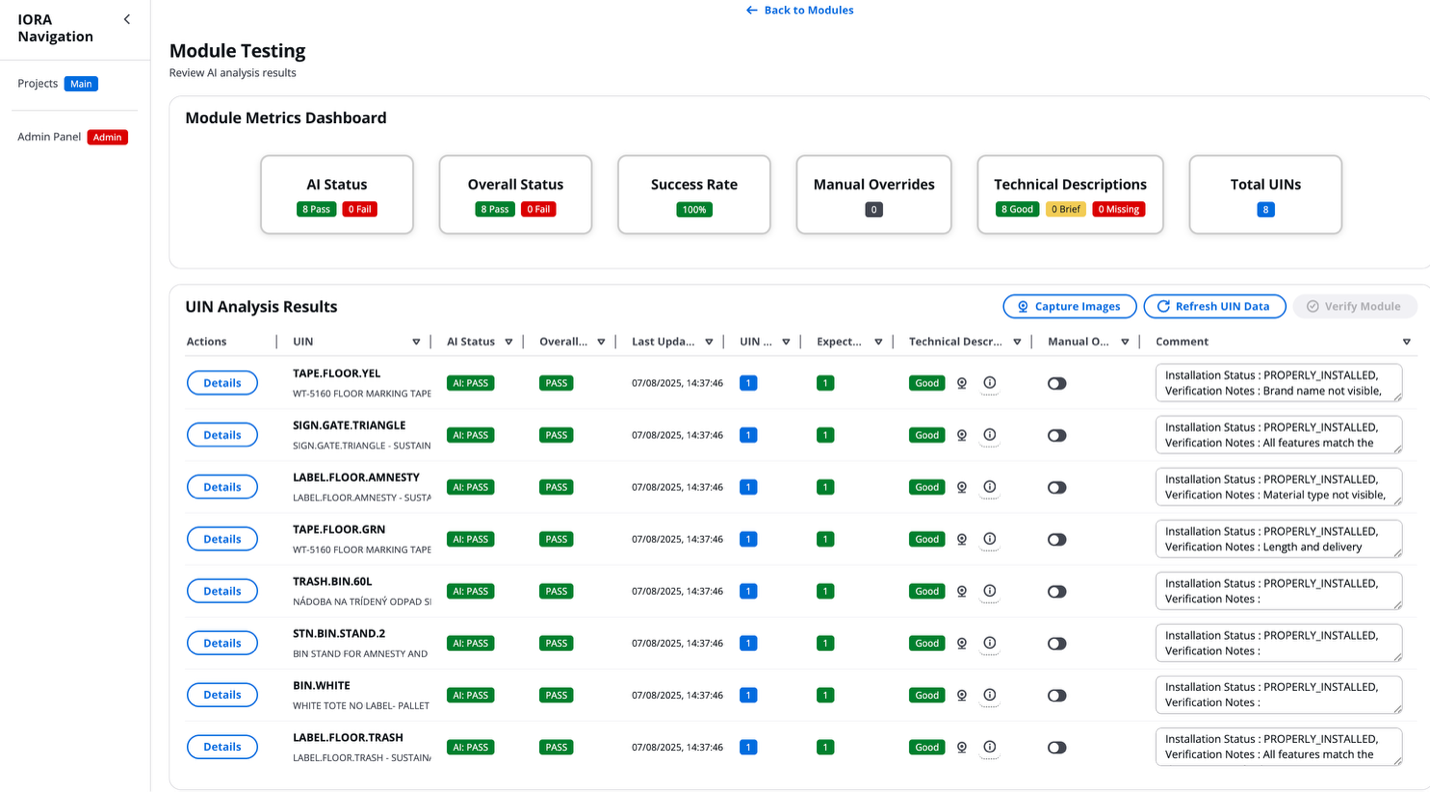Expand the Comment column dropdown

(x=1407, y=341)
